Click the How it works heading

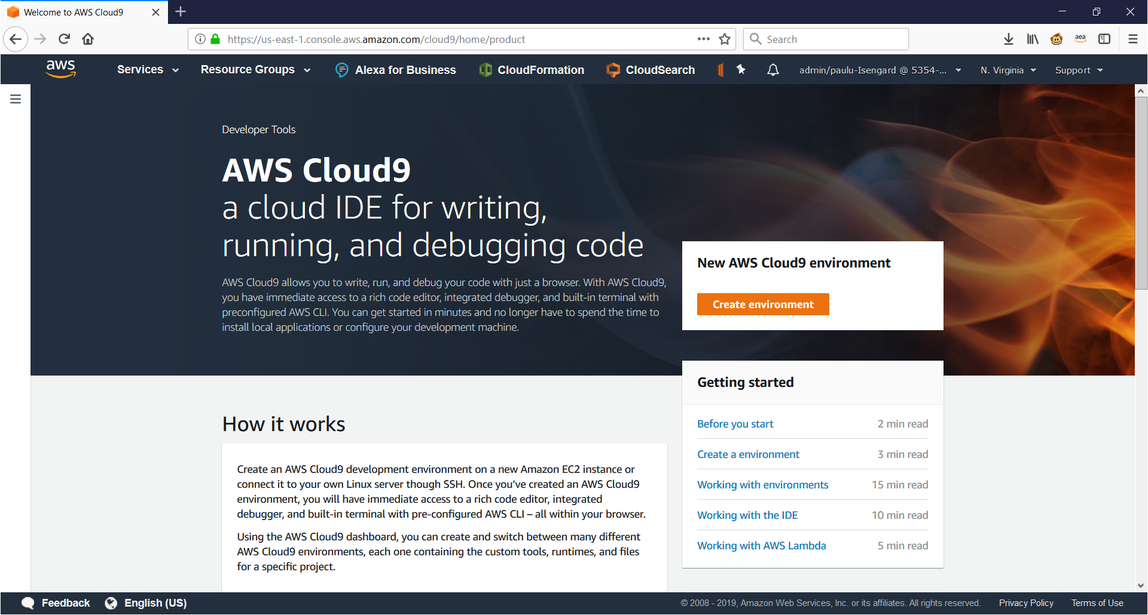(283, 425)
